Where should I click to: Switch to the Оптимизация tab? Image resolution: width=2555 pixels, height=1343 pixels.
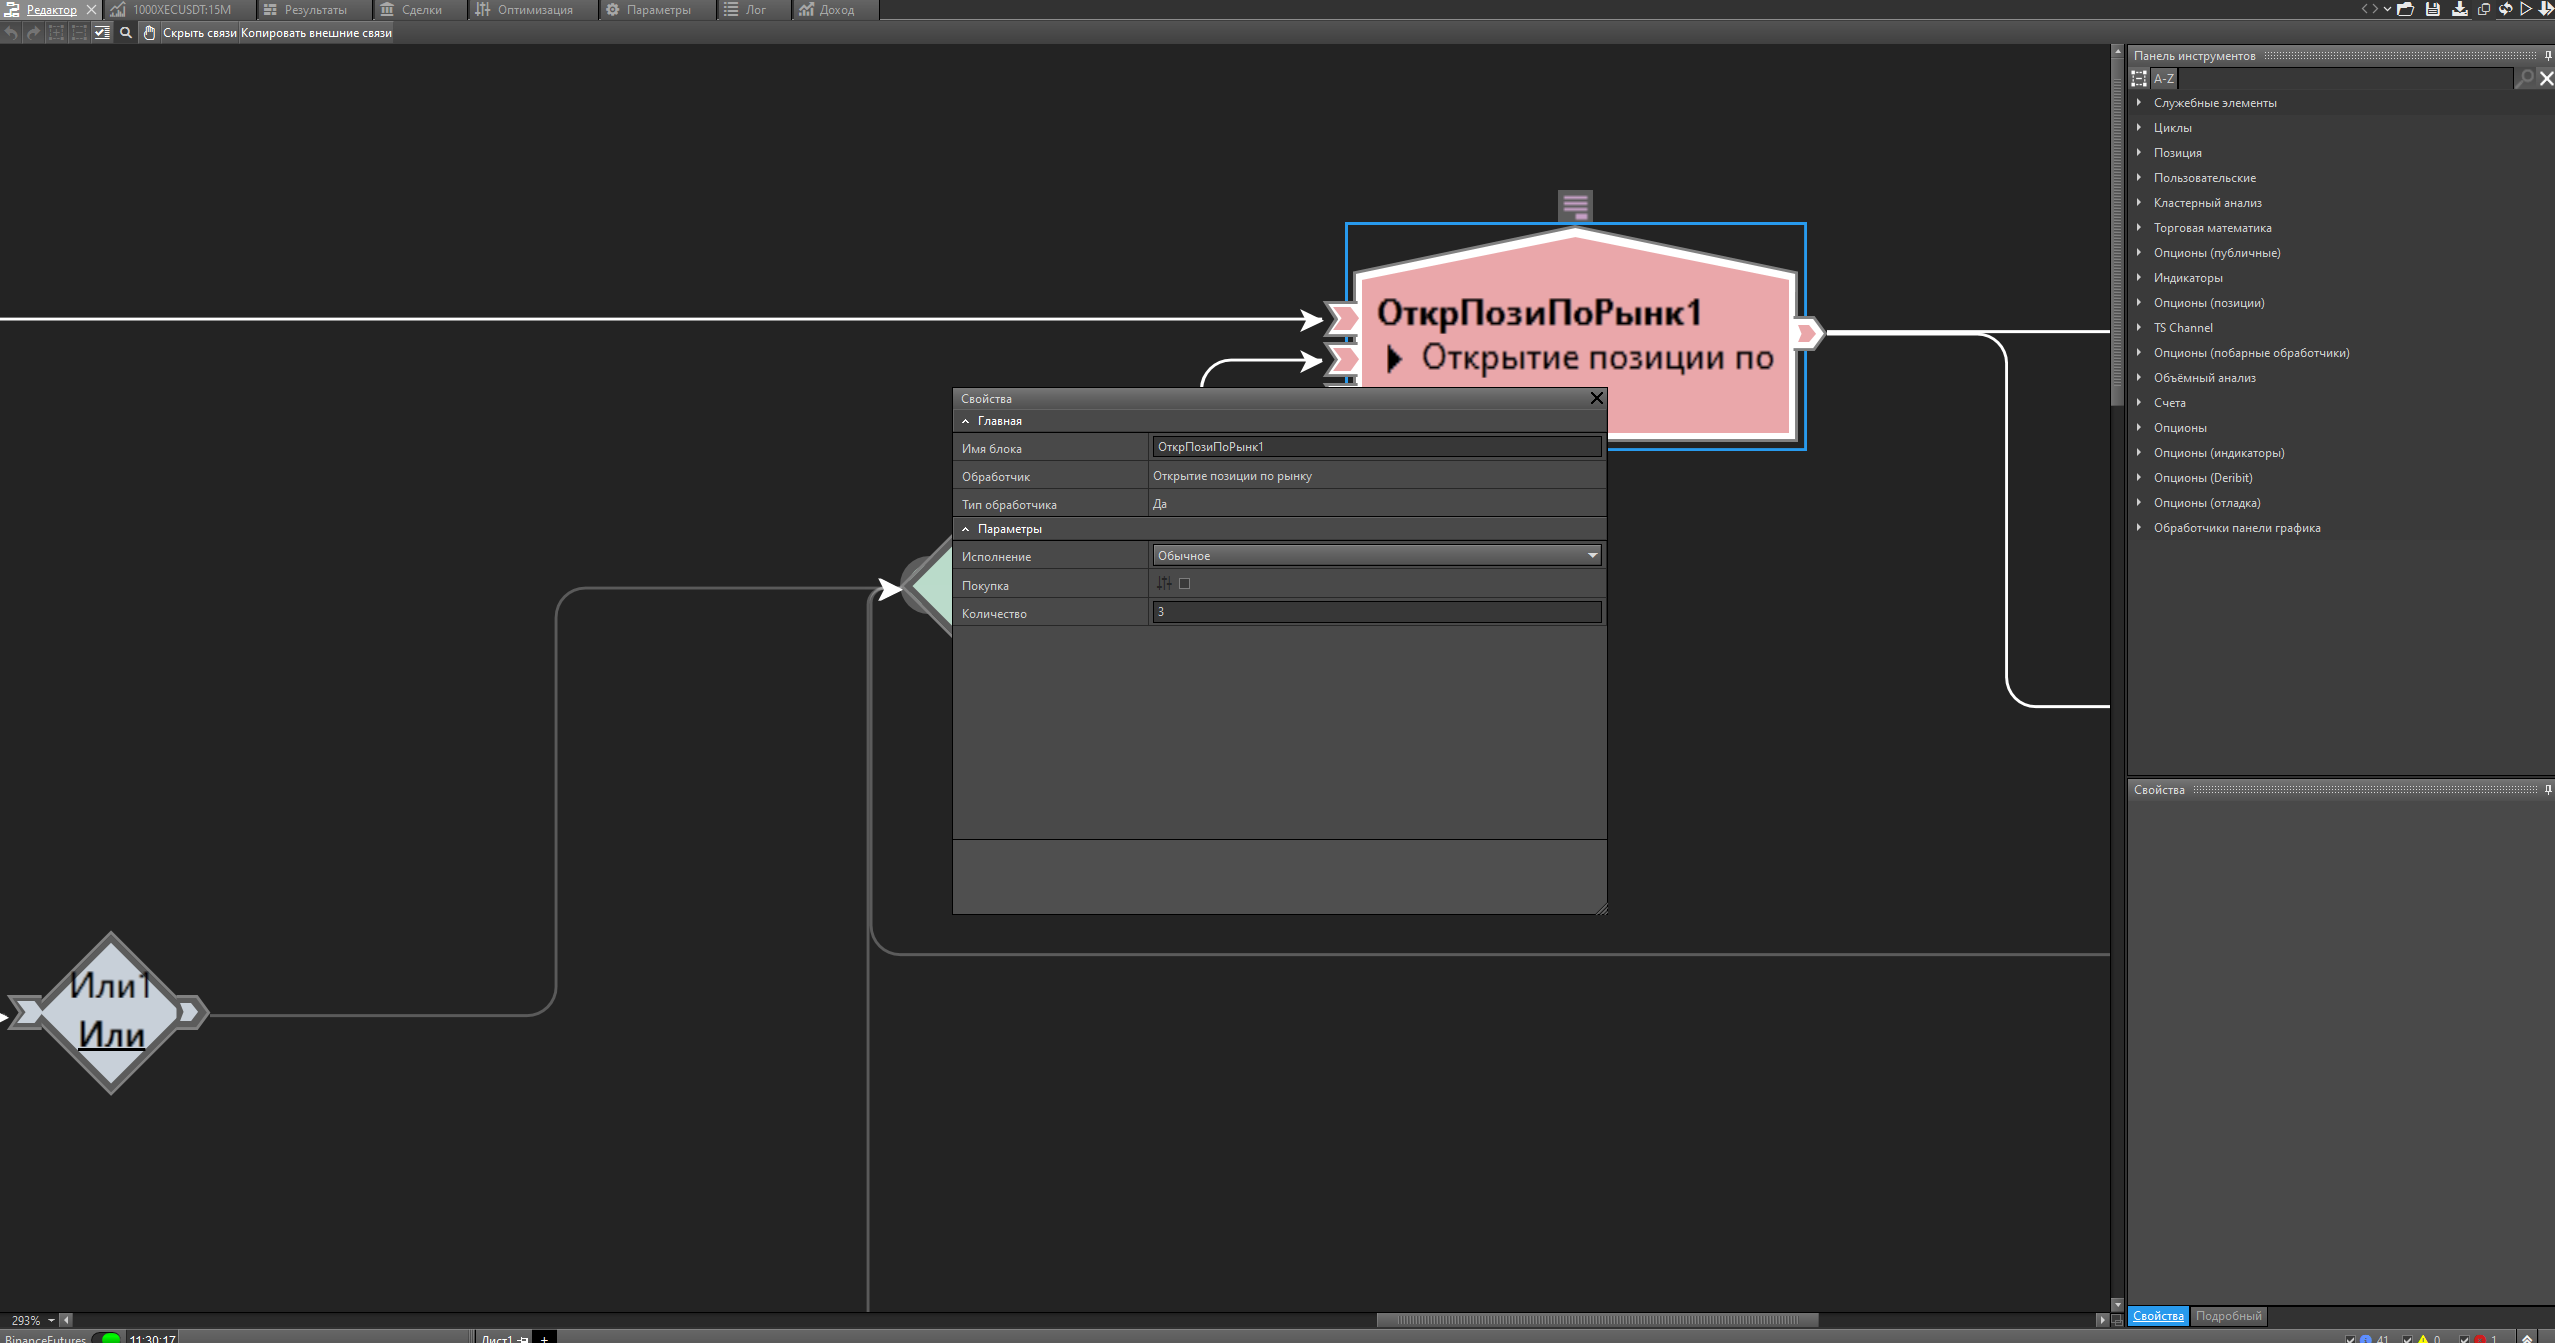tap(534, 10)
